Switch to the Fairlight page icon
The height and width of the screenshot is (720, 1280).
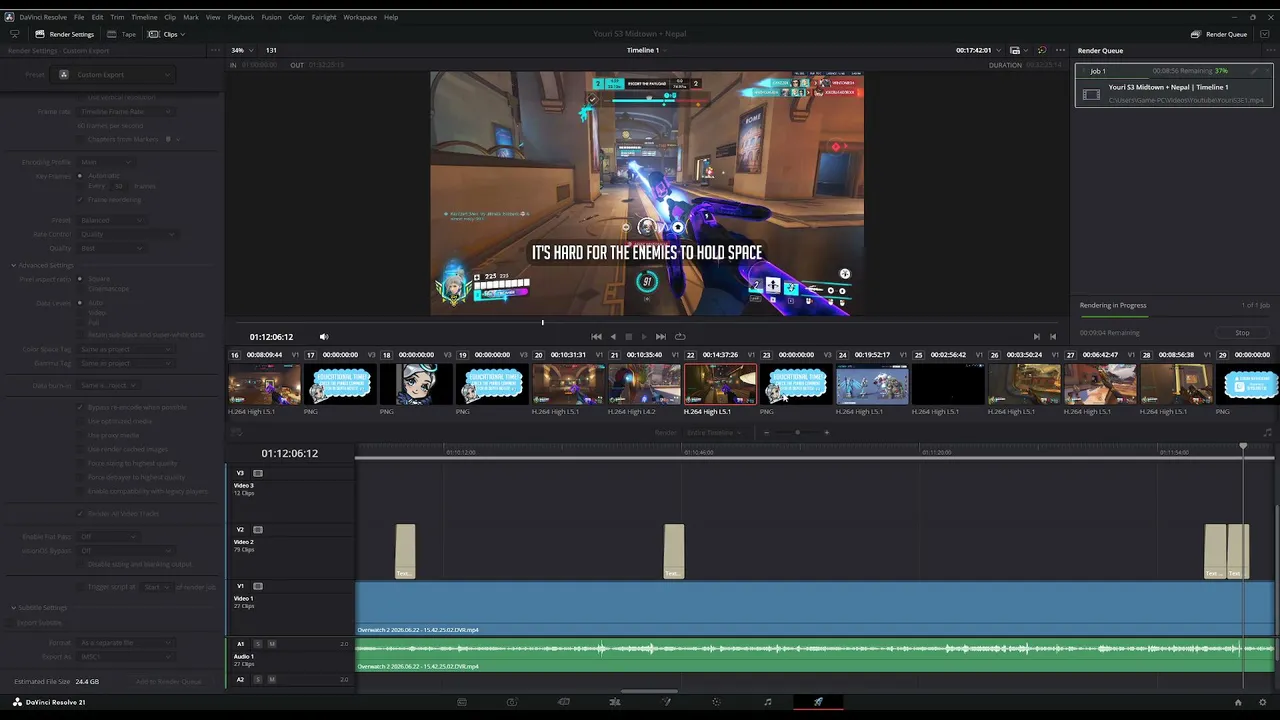(768, 702)
